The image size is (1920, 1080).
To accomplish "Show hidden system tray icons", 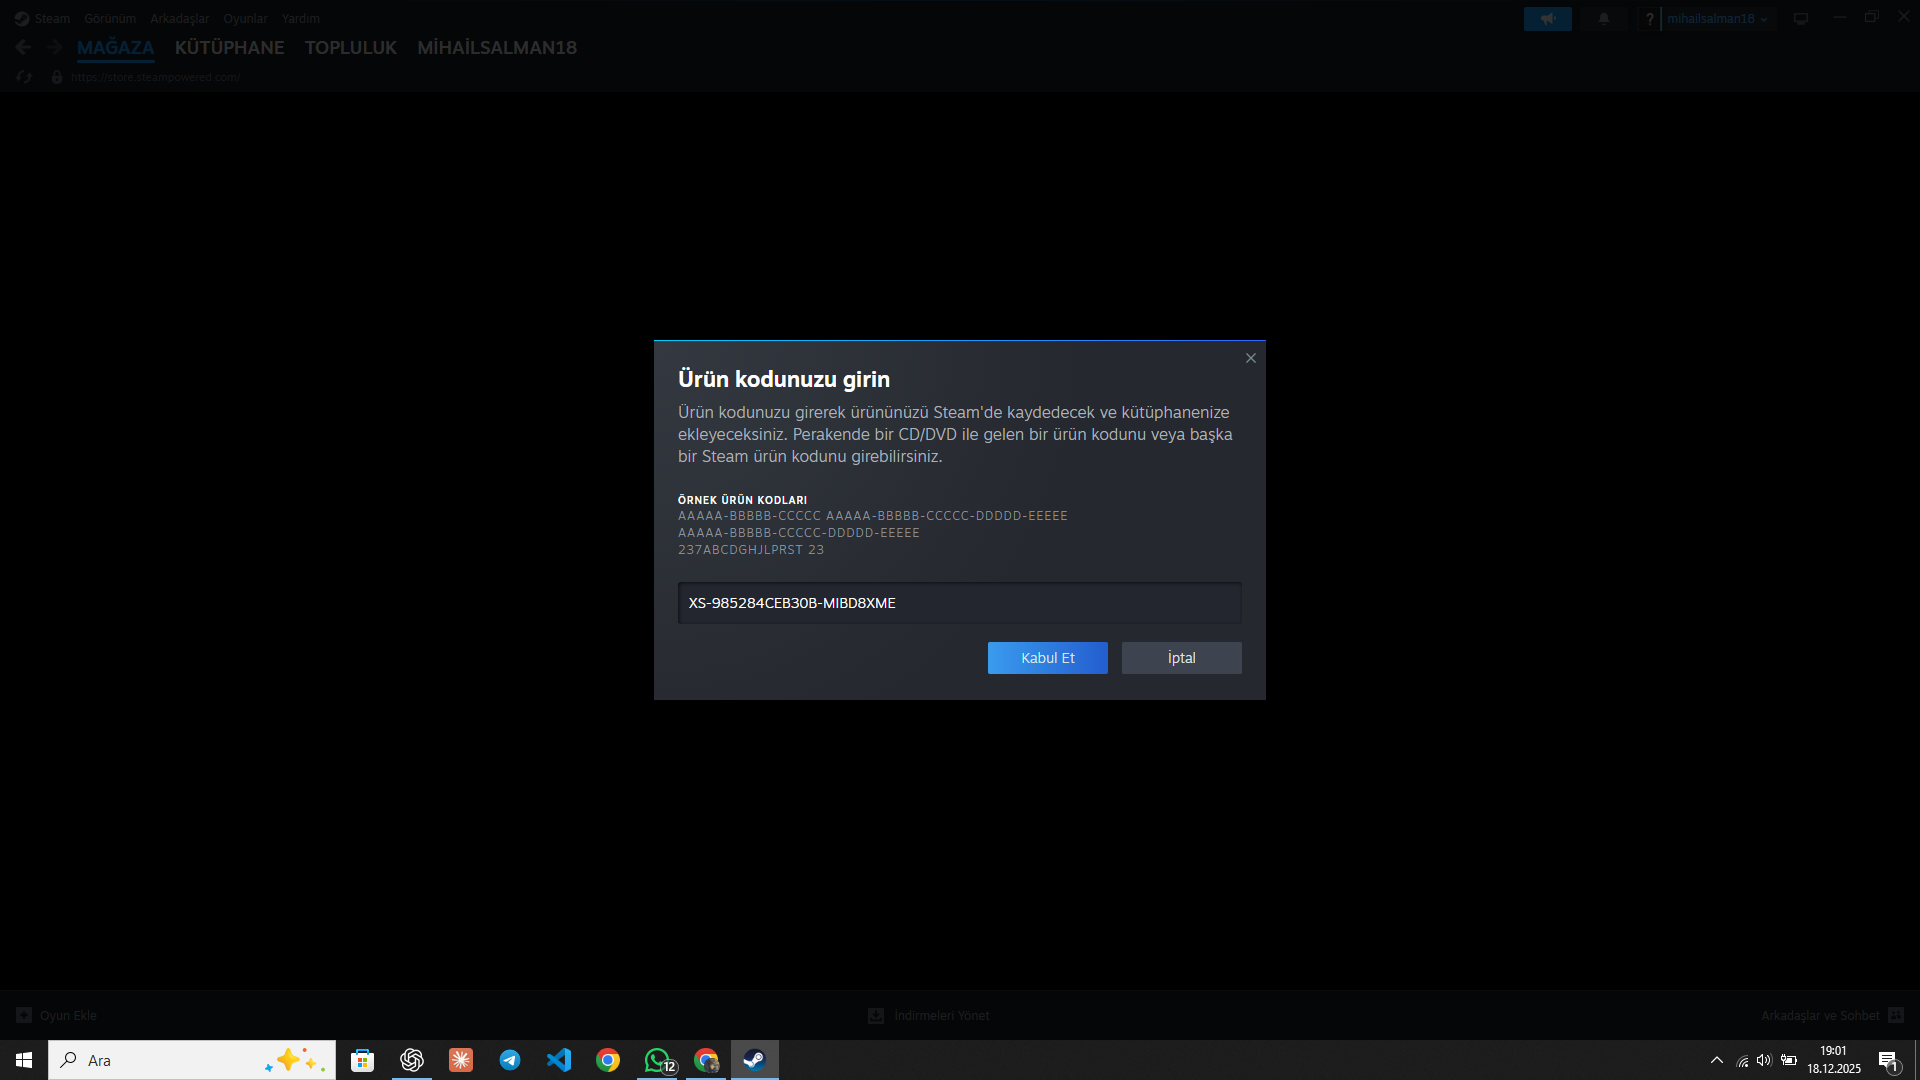I will 1717,1060.
